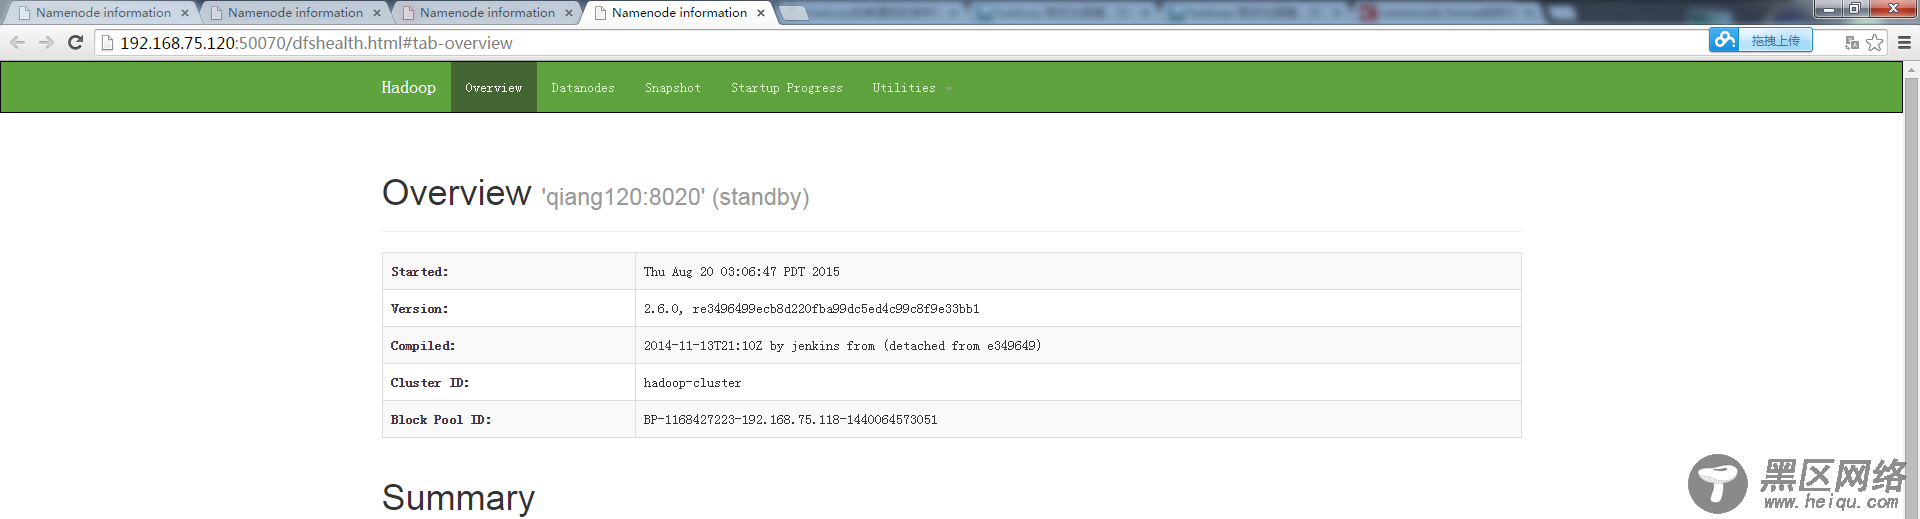Click the Hadoop brand link

click(x=408, y=87)
